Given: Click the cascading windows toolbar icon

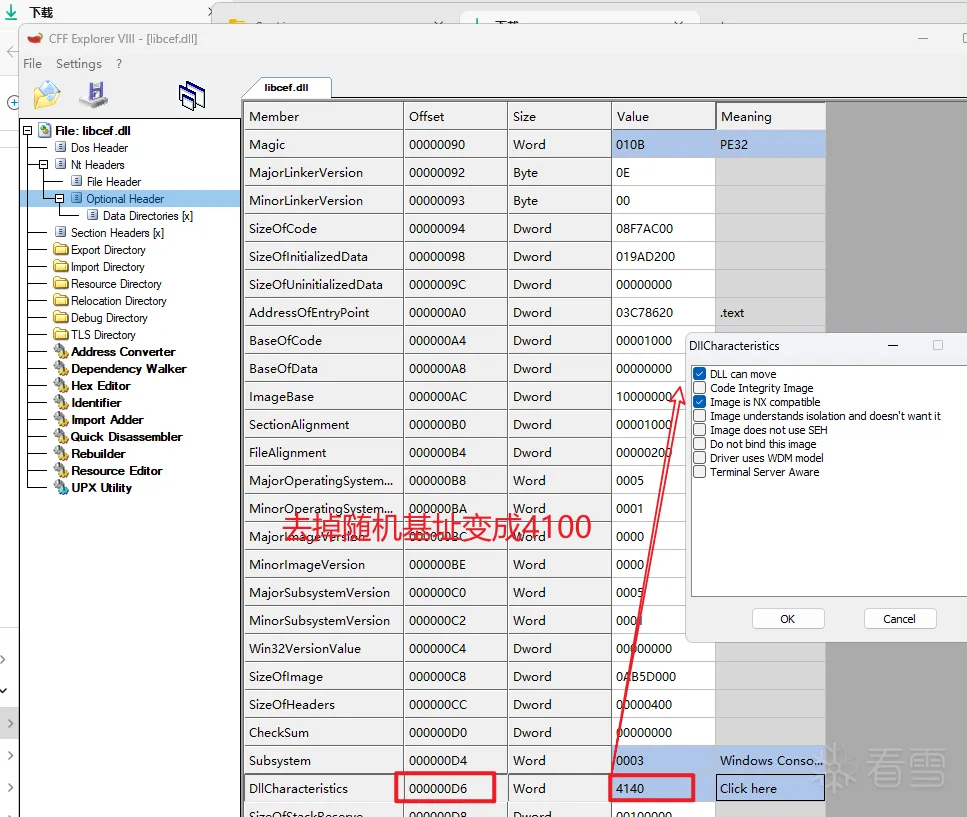Looking at the screenshot, I should pos(192,96).
